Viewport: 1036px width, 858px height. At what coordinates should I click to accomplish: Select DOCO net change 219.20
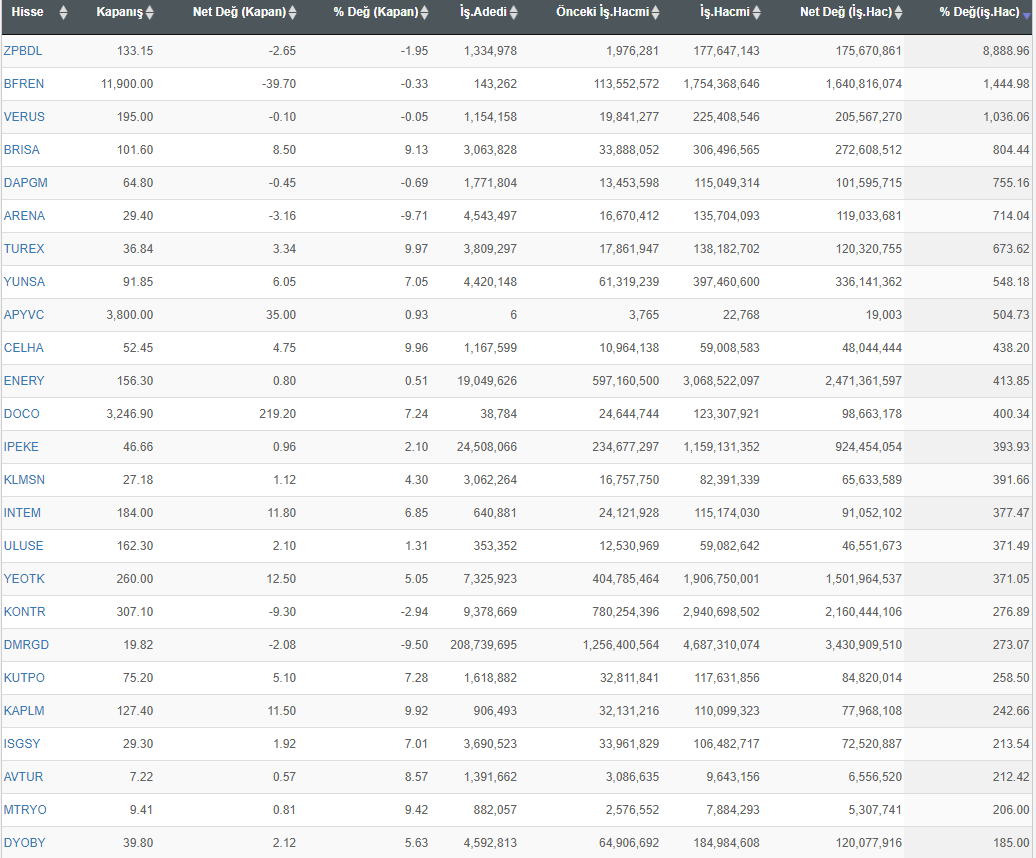coord(278,414)
